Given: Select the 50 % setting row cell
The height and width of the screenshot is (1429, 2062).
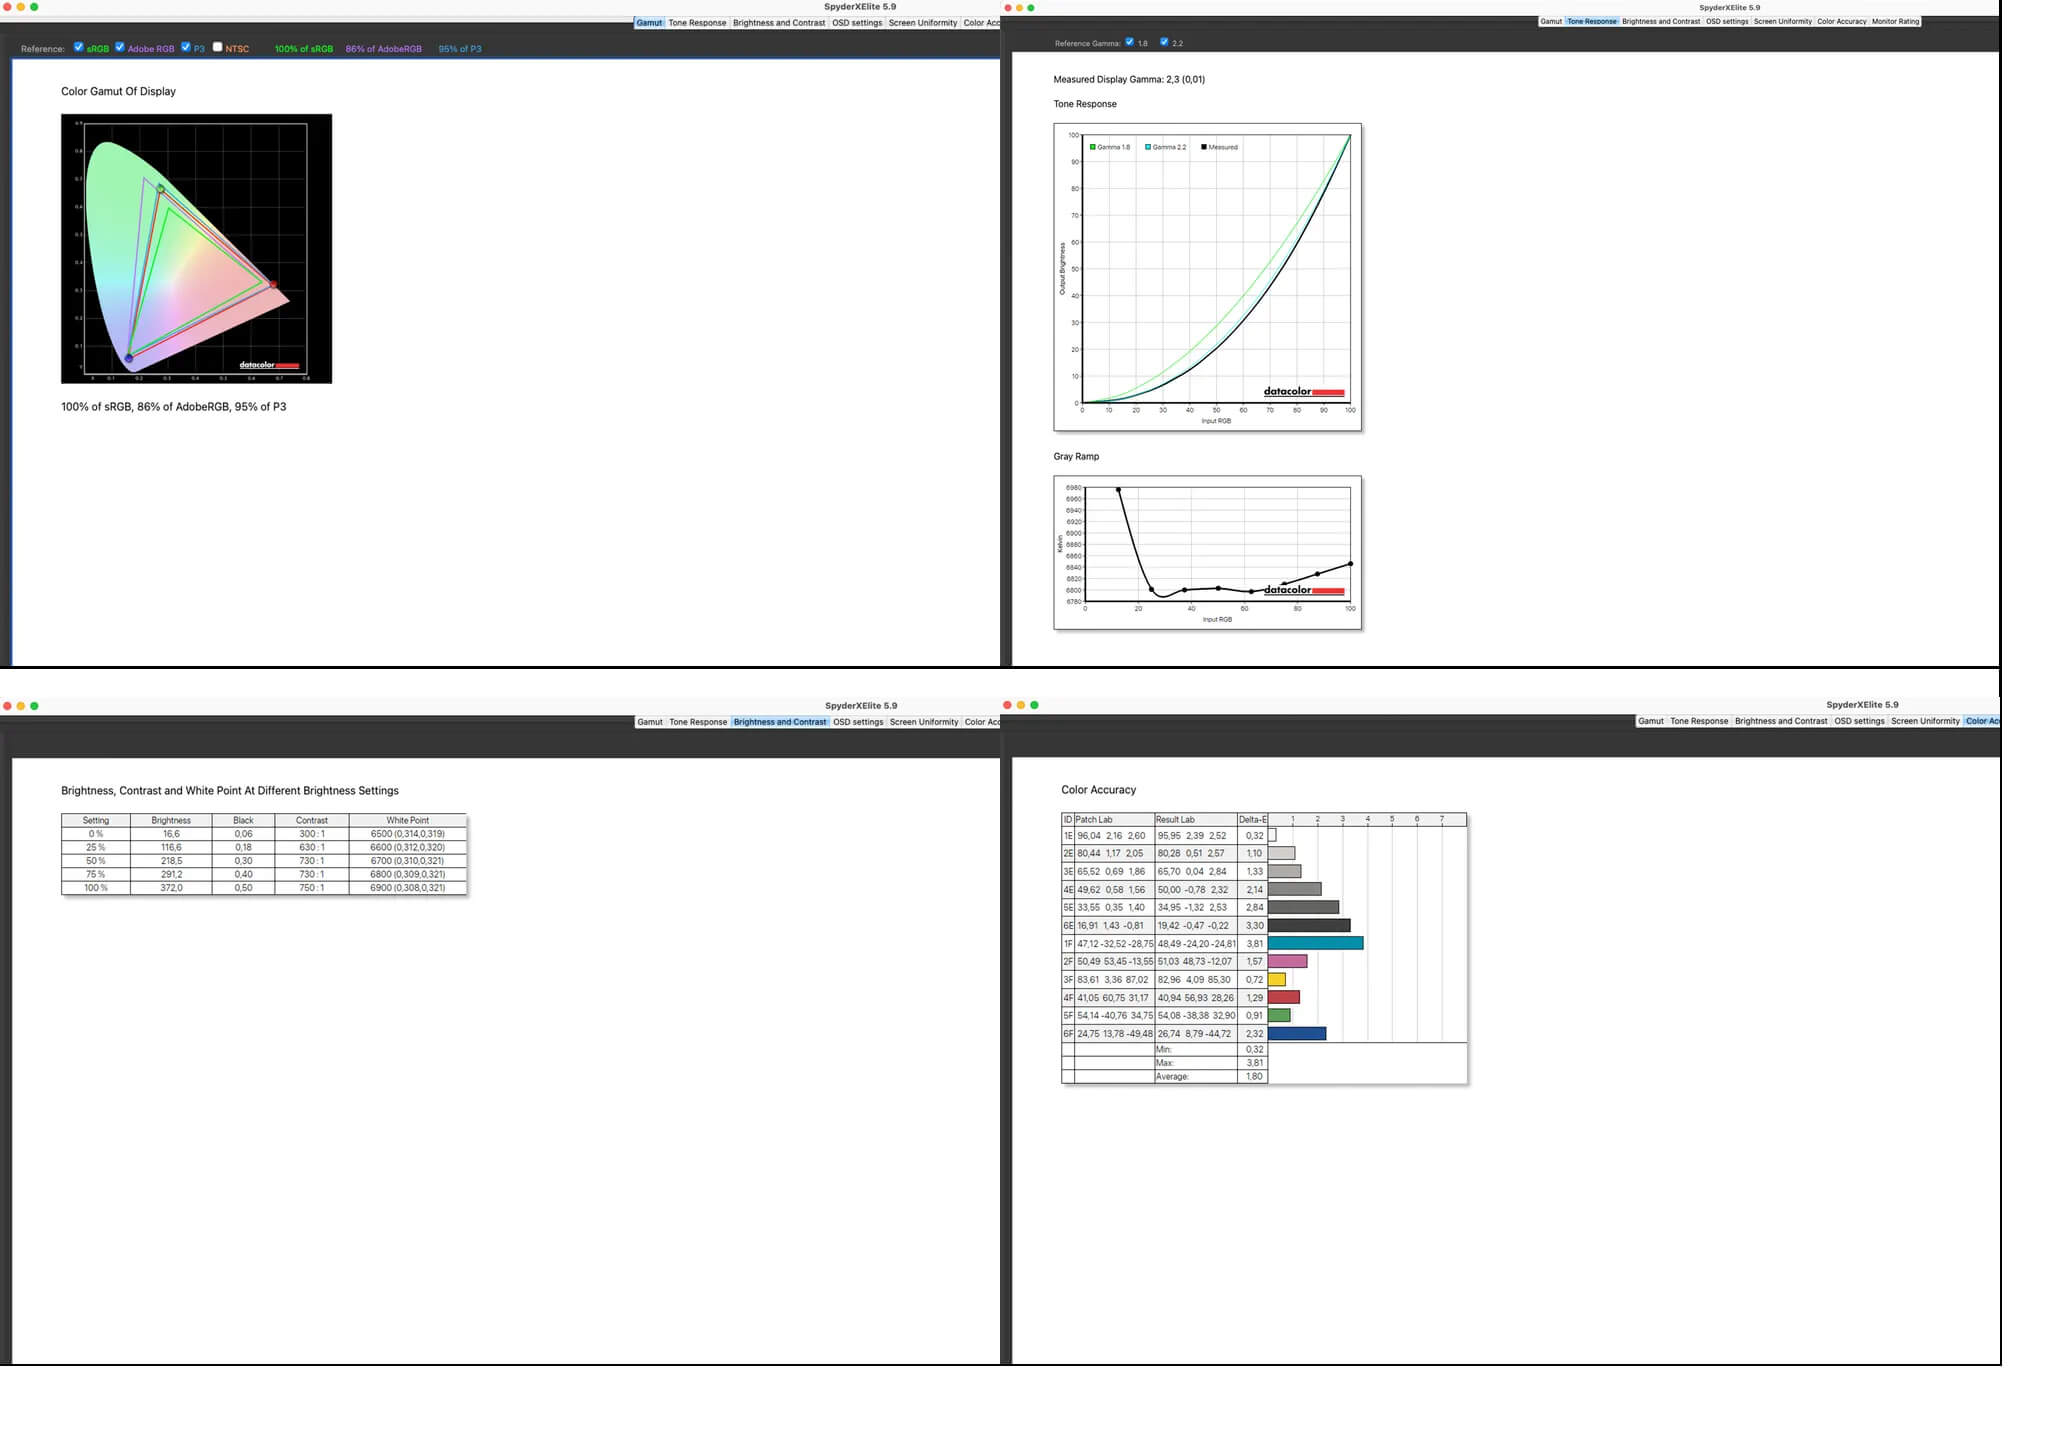Looking at the screenshot, I should 96,861.
